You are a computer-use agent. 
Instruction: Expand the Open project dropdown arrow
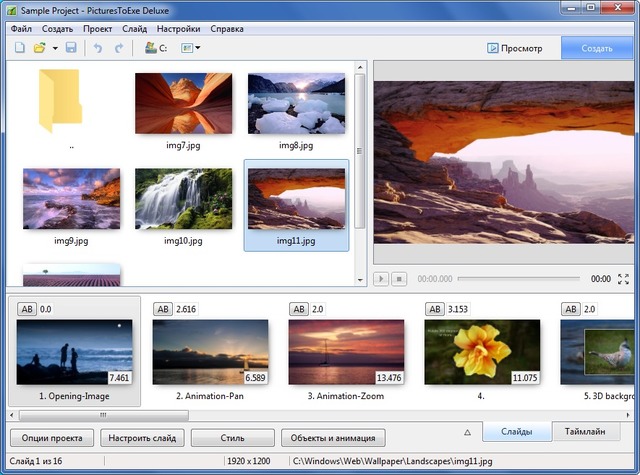[54, 48]
